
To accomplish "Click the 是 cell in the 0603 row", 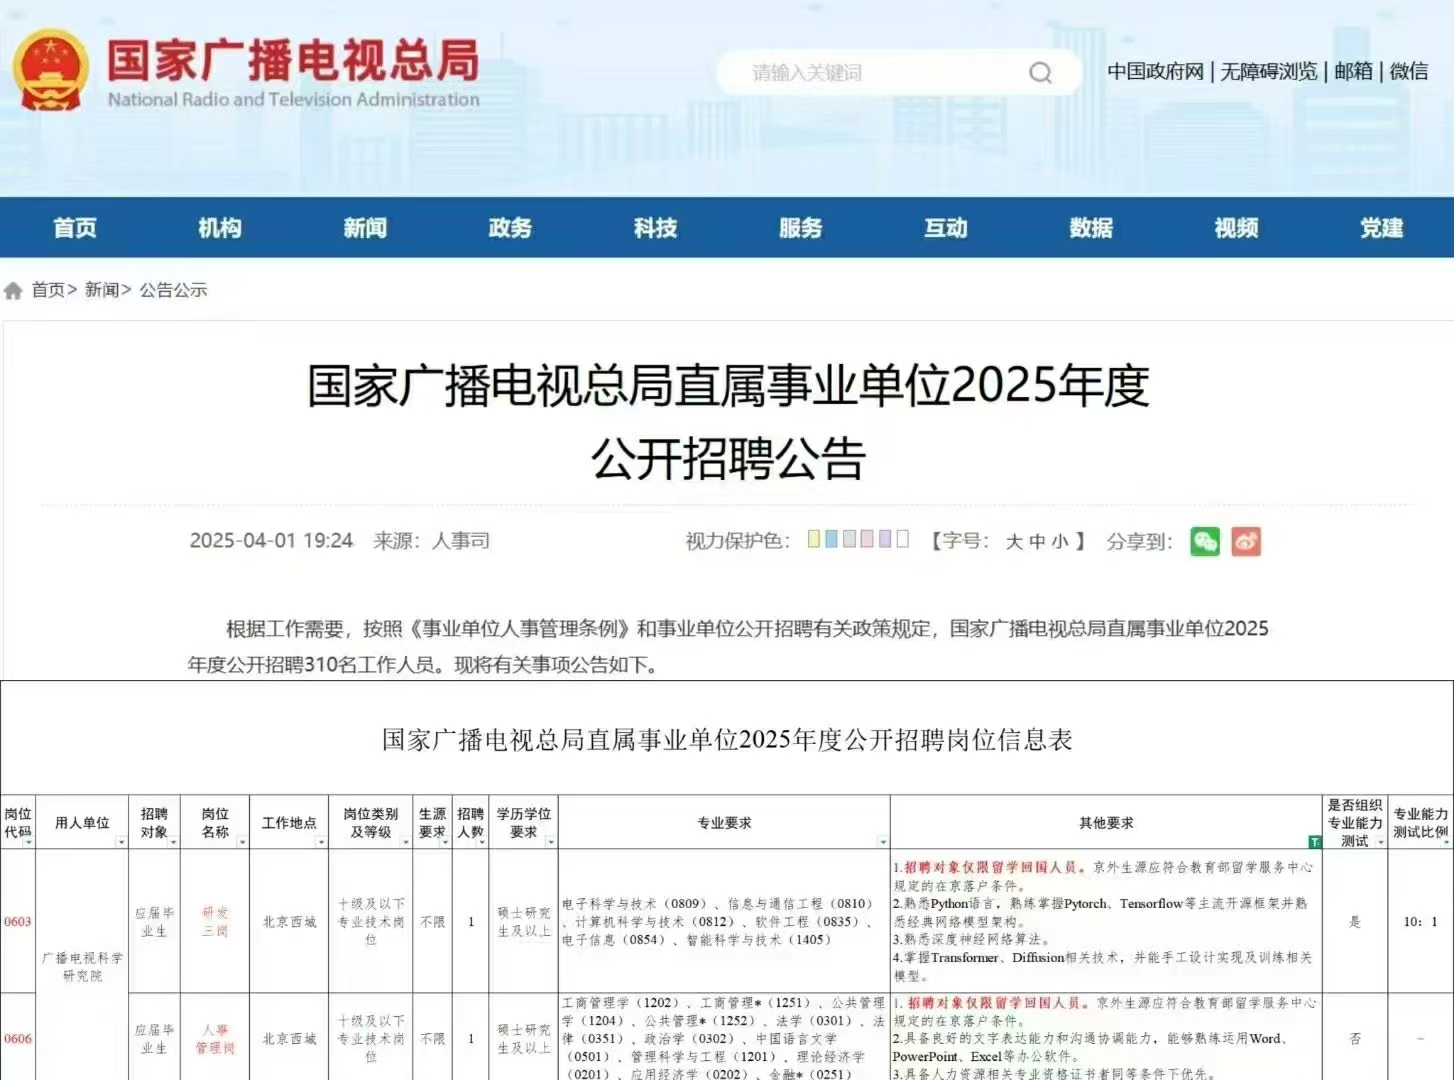I will coord(1355,921).
